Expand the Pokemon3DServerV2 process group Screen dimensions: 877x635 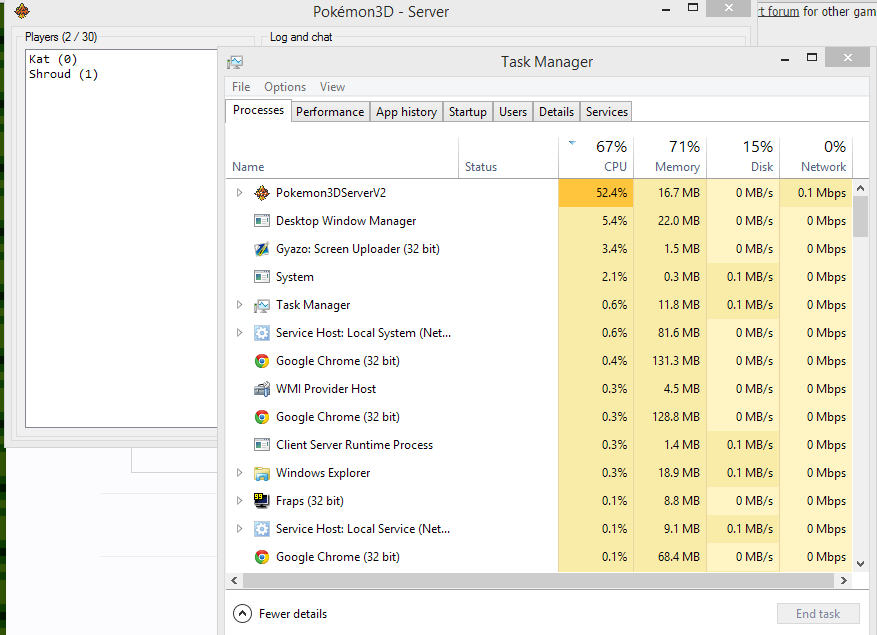(239, 192)
